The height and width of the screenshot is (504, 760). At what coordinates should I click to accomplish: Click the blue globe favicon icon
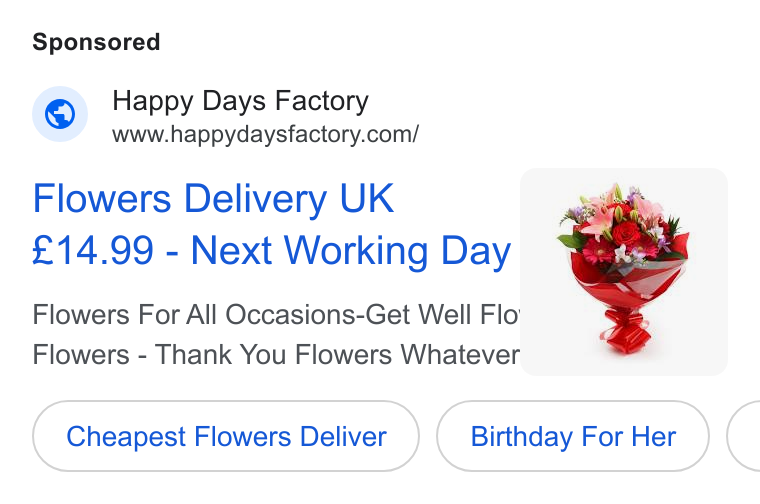60,114
